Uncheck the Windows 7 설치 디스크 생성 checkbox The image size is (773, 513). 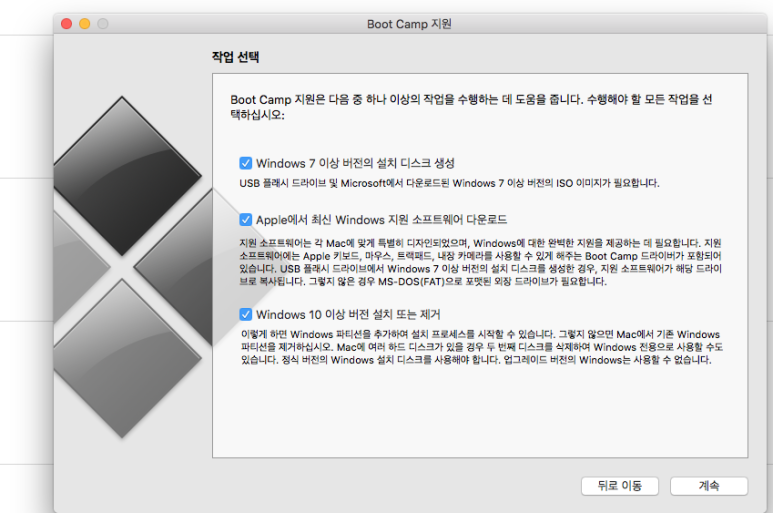click(x=246, y=163)
